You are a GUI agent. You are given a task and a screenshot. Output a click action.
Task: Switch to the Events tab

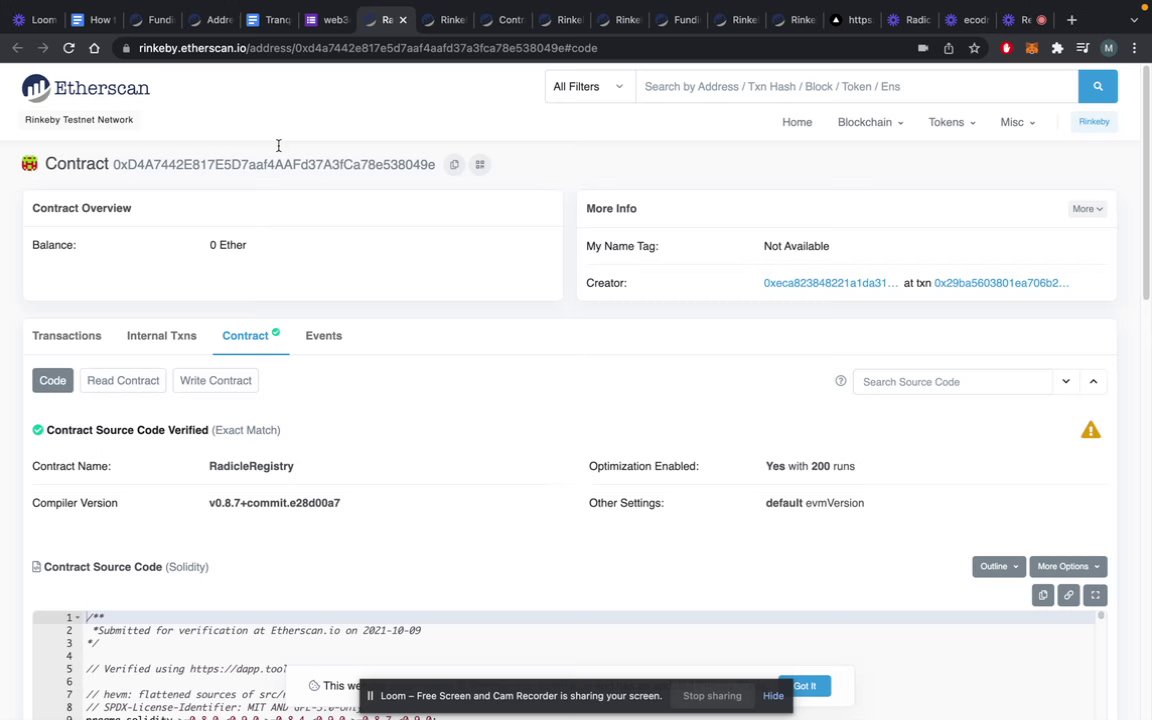[x=324, y=336]
